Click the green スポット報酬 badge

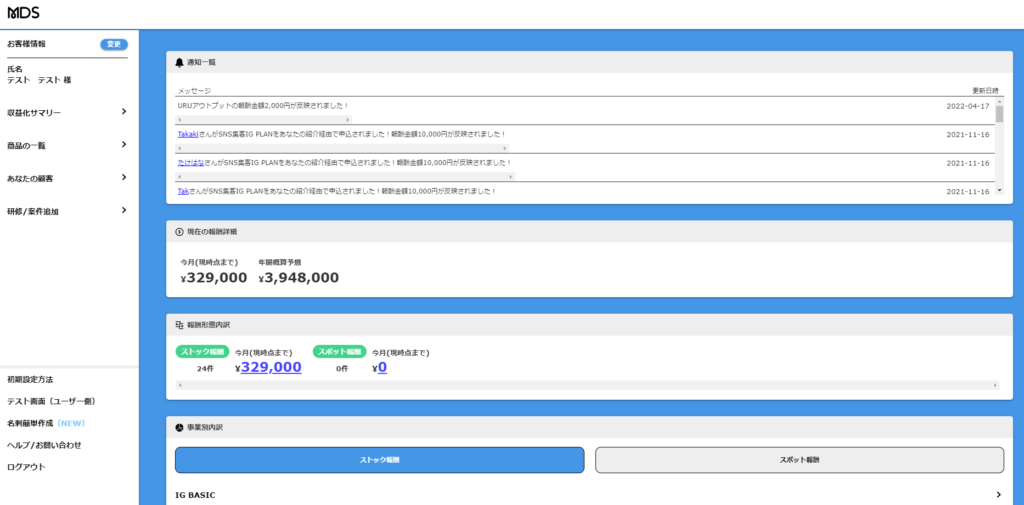pos(339,352)
